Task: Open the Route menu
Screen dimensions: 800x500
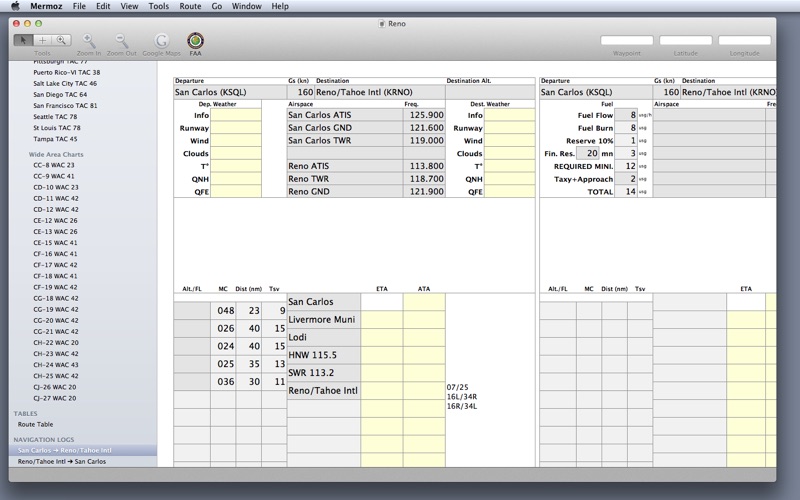Action: [x=190, y=6]
